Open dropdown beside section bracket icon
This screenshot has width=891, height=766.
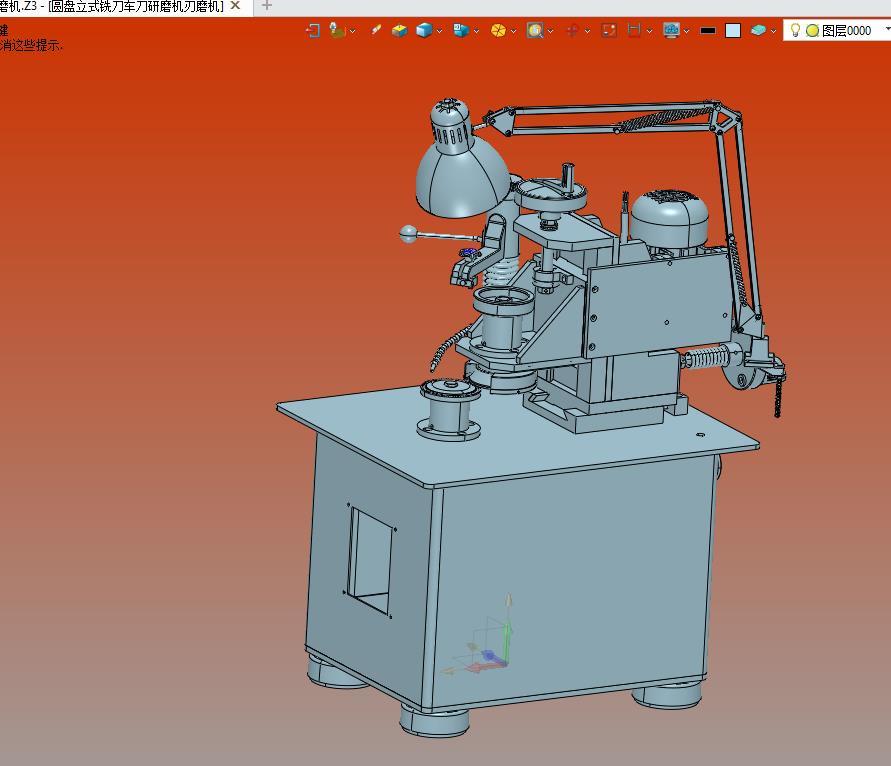point(649,31)
